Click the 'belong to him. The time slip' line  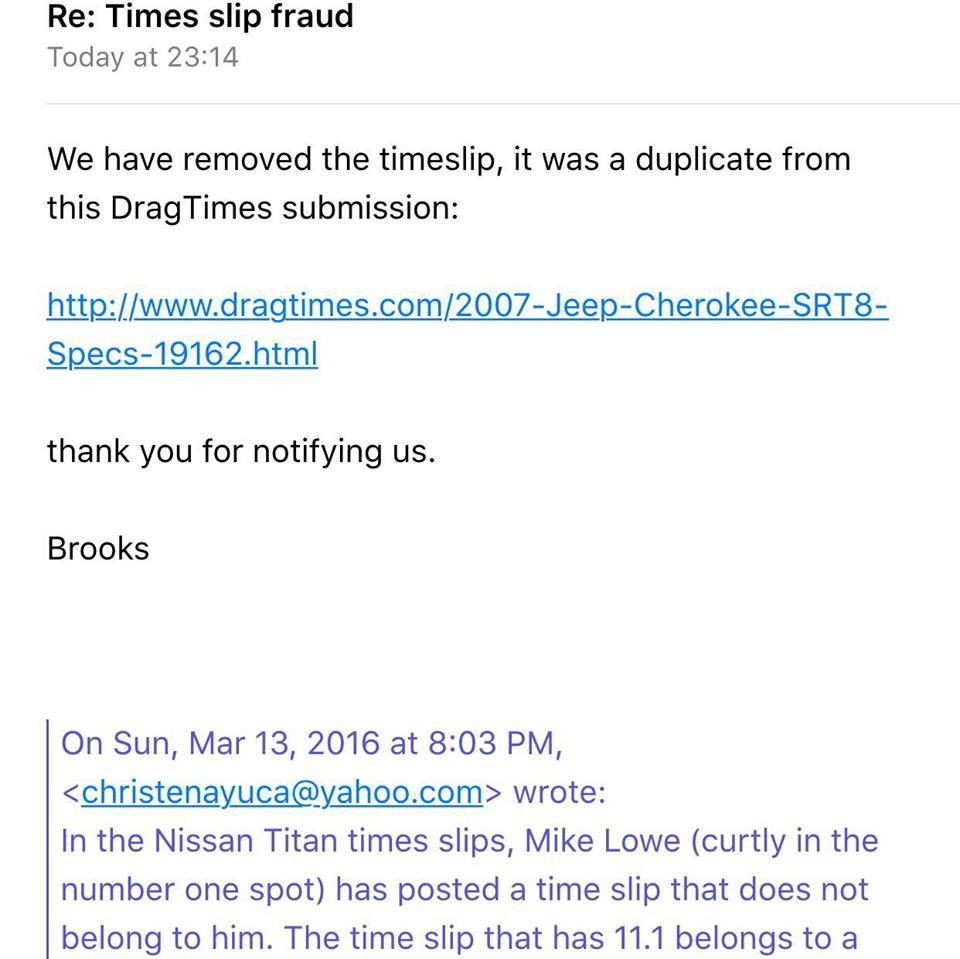pyautogui.click(x=459, y=938)
